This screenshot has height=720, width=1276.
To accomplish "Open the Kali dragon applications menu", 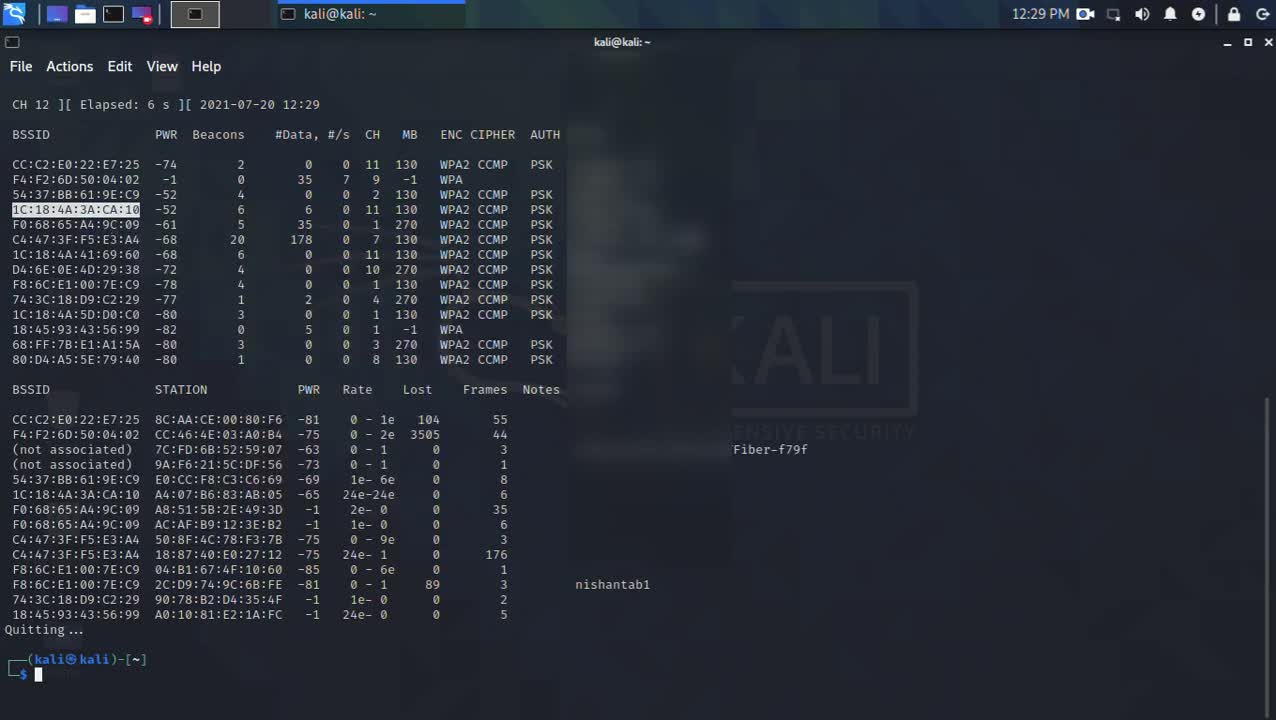I will (x=14, y=14).
